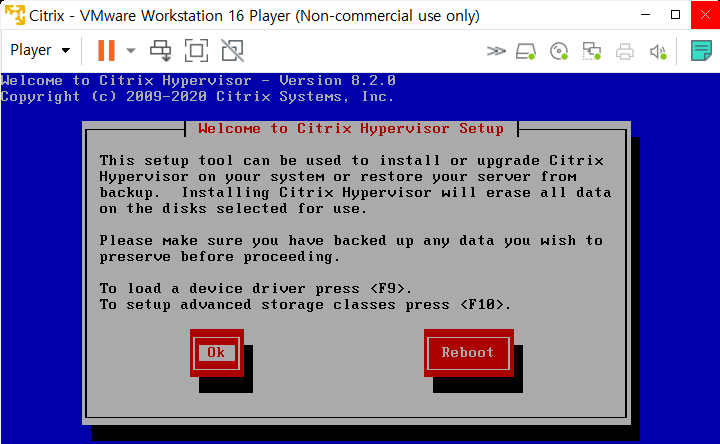
Task: Click the '<F9>' driver hint text
Action: click(388, 289)
